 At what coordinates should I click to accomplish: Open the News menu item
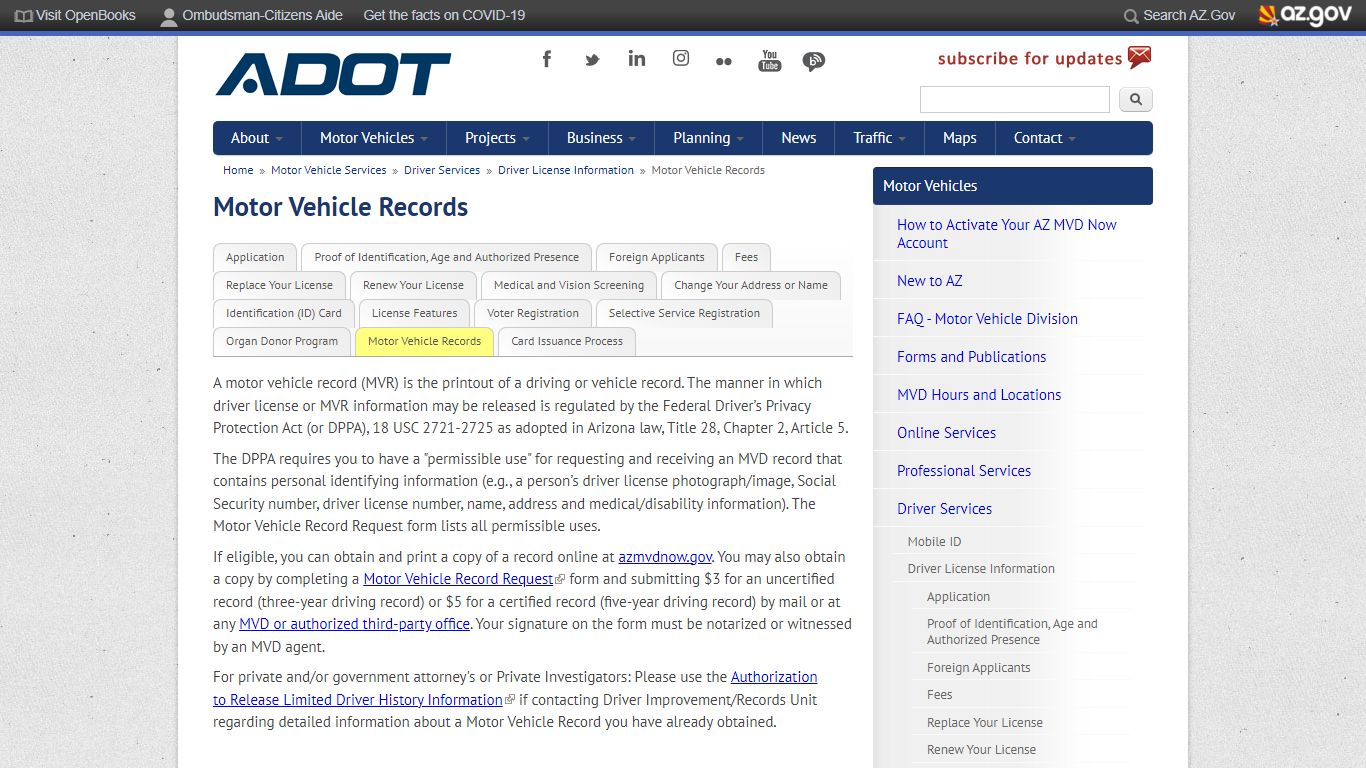799,138
